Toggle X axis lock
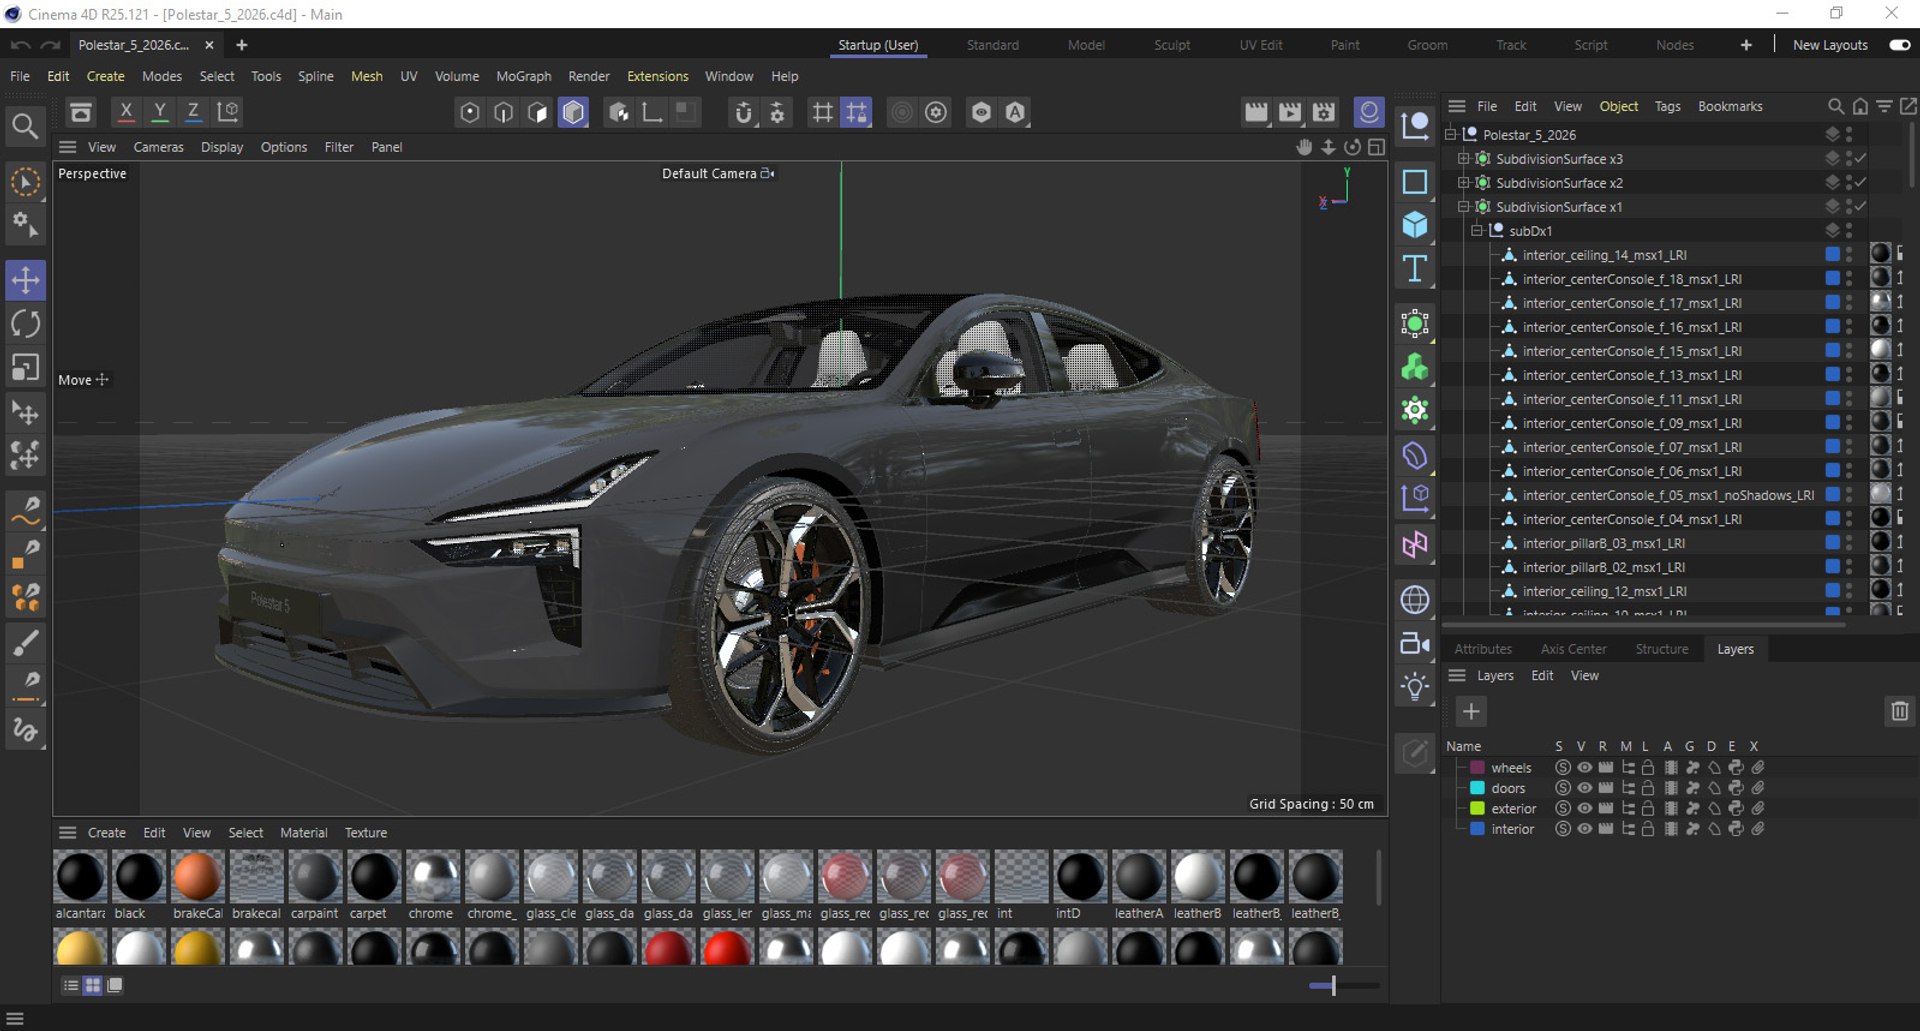This screenshot has height=1031, width=1920. pyautogui.click(x=125, y=112)
